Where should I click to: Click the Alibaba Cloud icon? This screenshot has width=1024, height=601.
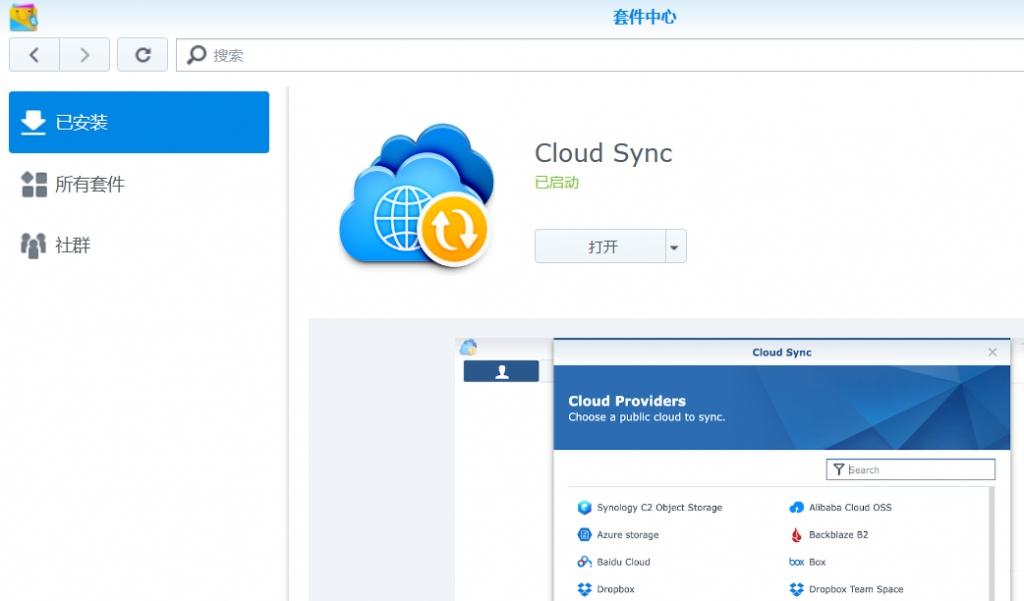point(797,508)
